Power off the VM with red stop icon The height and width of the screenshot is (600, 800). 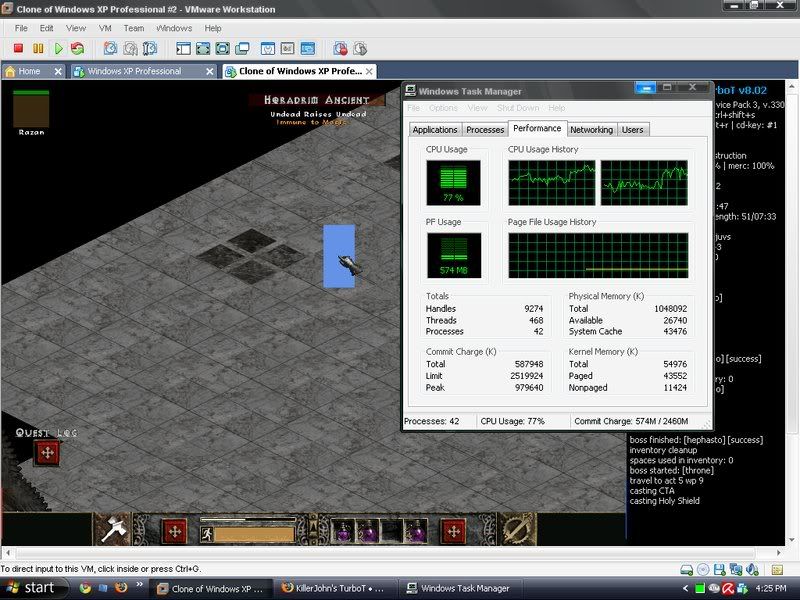pos(18,48)
